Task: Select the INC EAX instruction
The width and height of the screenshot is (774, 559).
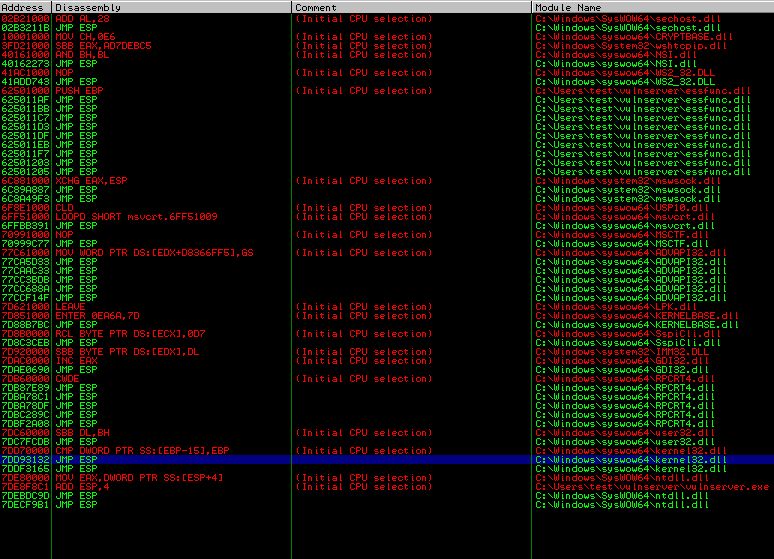Action: point(76,360)
